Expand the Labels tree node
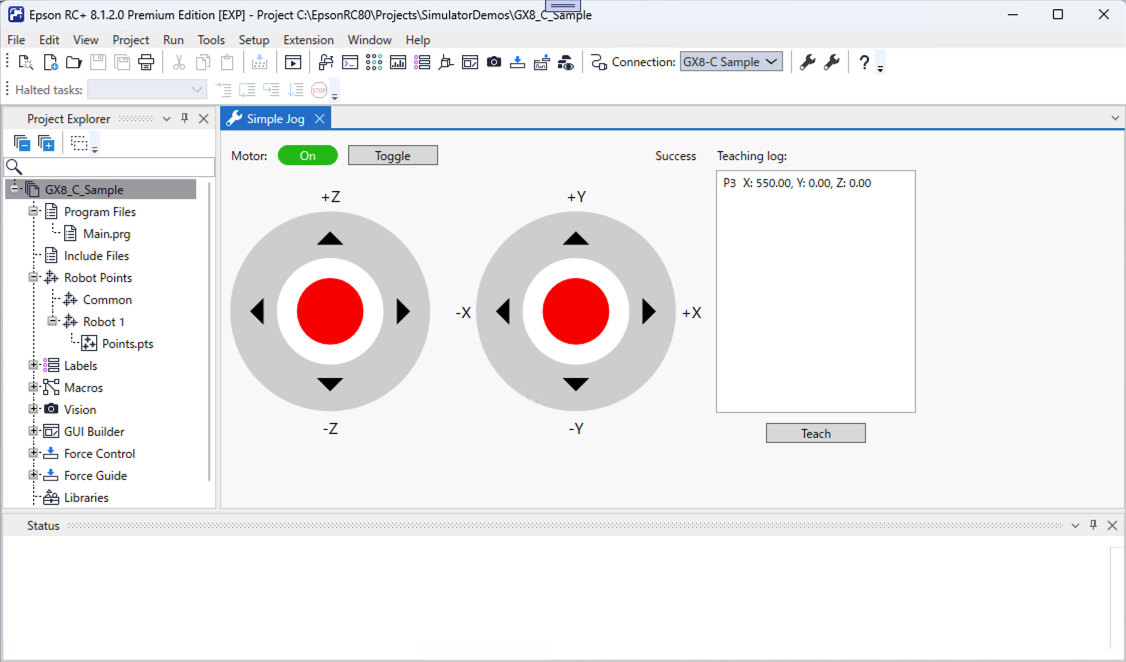This screenshot has height=662, width=1126. (34, 366)
